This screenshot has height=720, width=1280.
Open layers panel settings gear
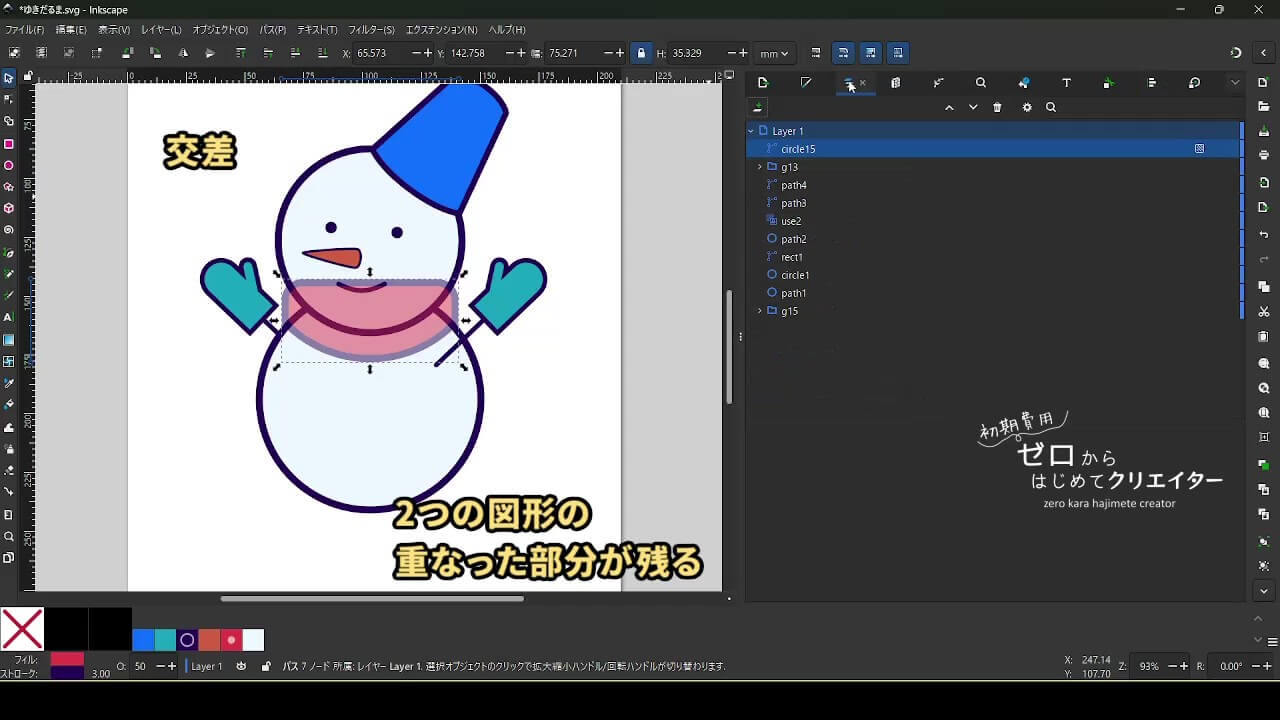tap(1027, 108)
